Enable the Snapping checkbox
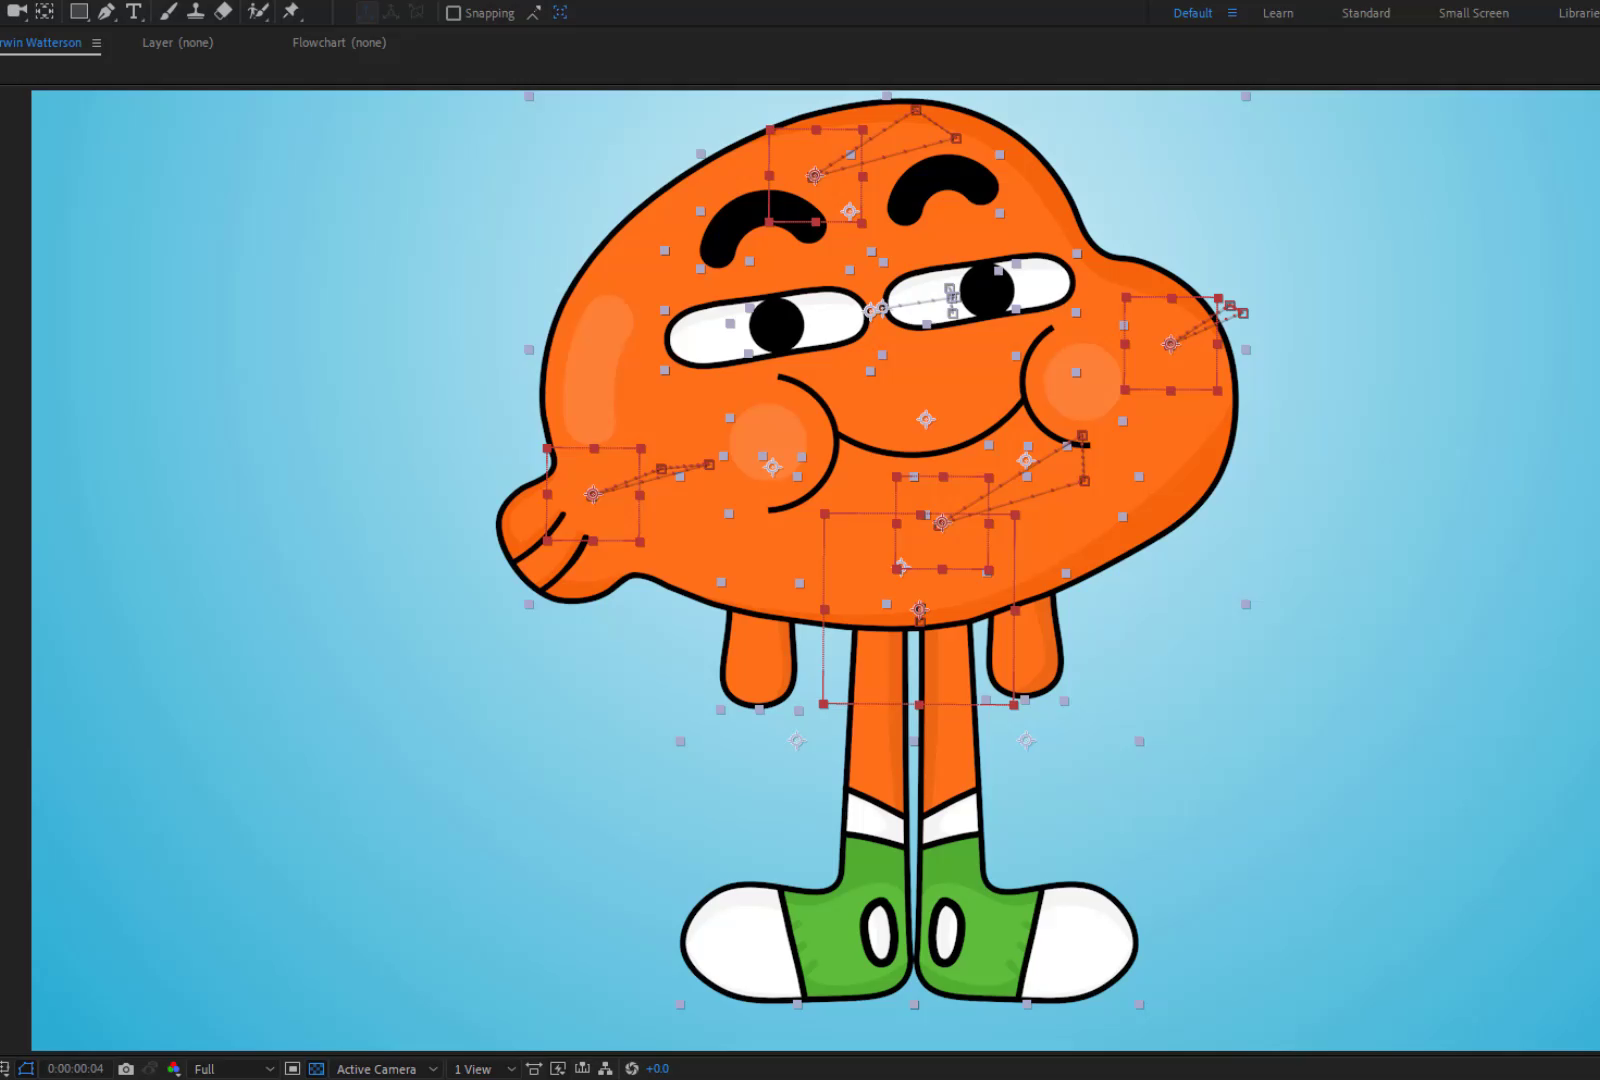The image size is (1600, 1080). tap(453, 13)
